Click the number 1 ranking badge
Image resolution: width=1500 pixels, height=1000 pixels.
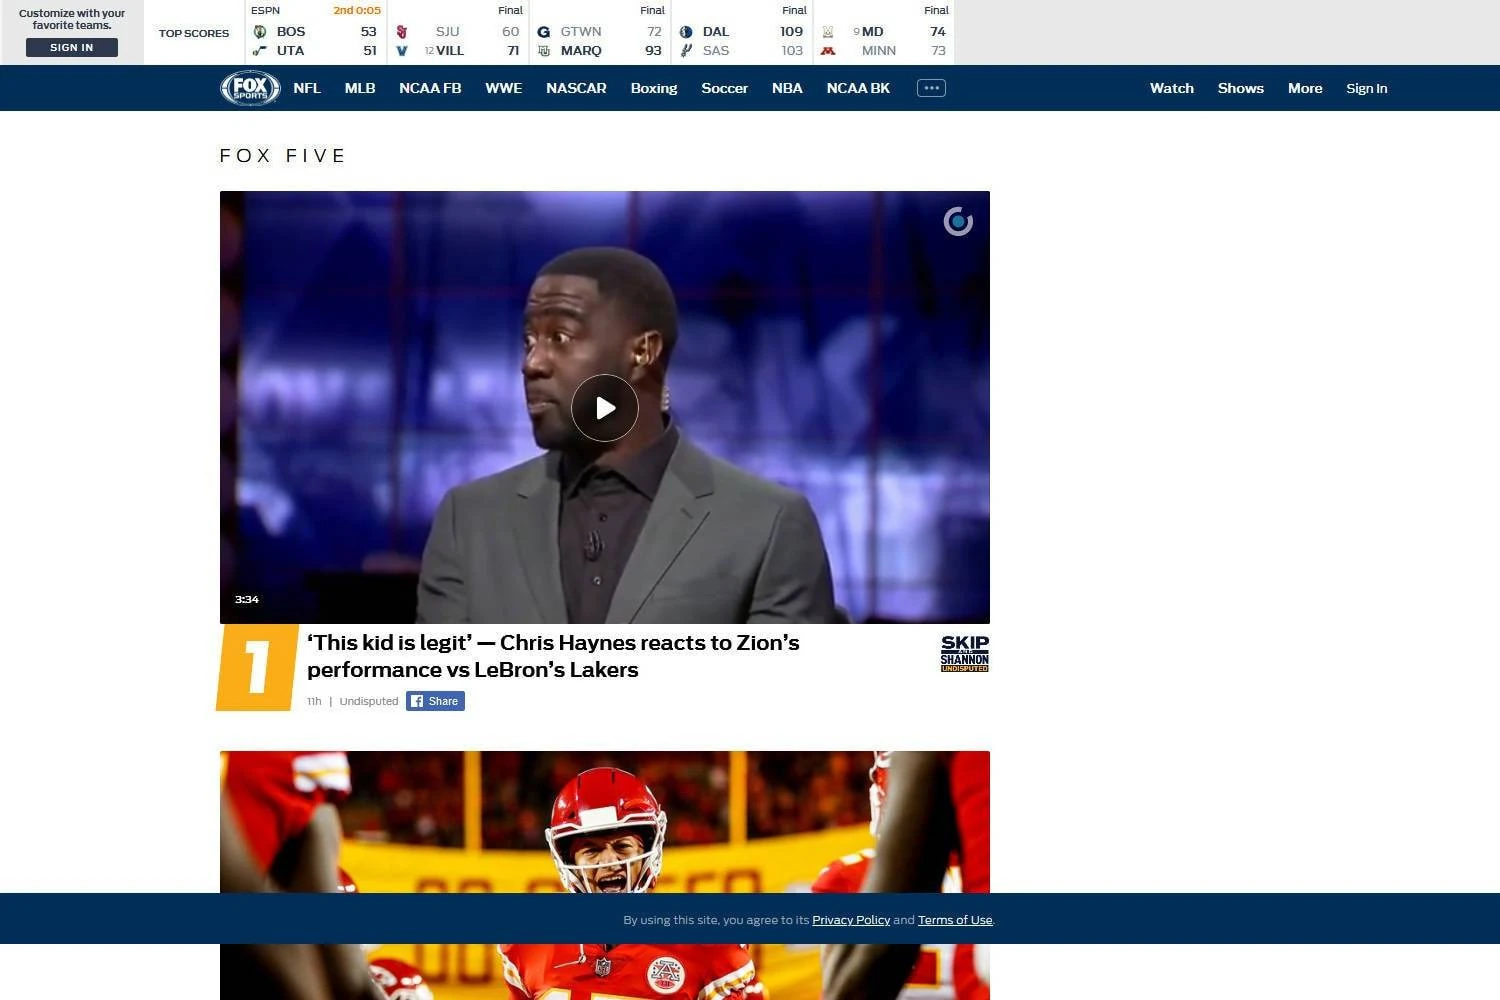tap(257, 667)
